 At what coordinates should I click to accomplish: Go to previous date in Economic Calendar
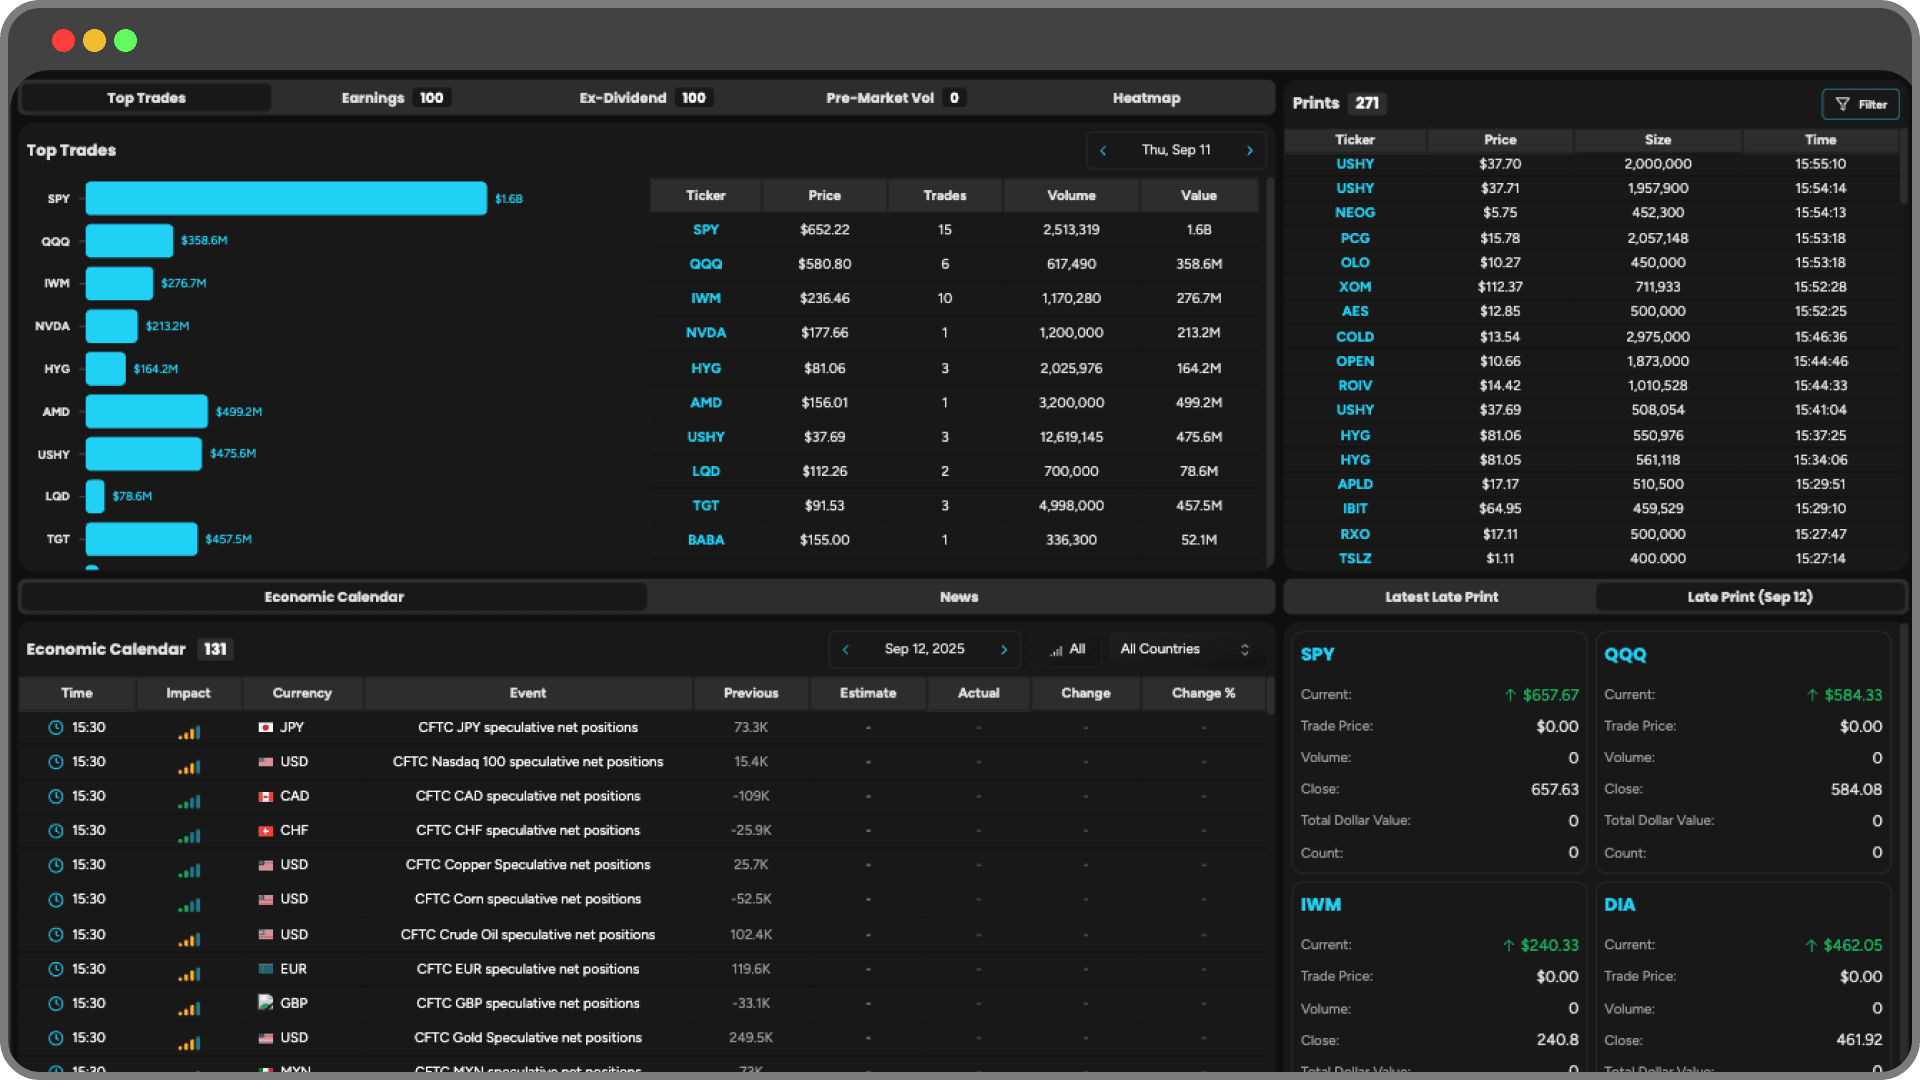(x=846, y=649)
